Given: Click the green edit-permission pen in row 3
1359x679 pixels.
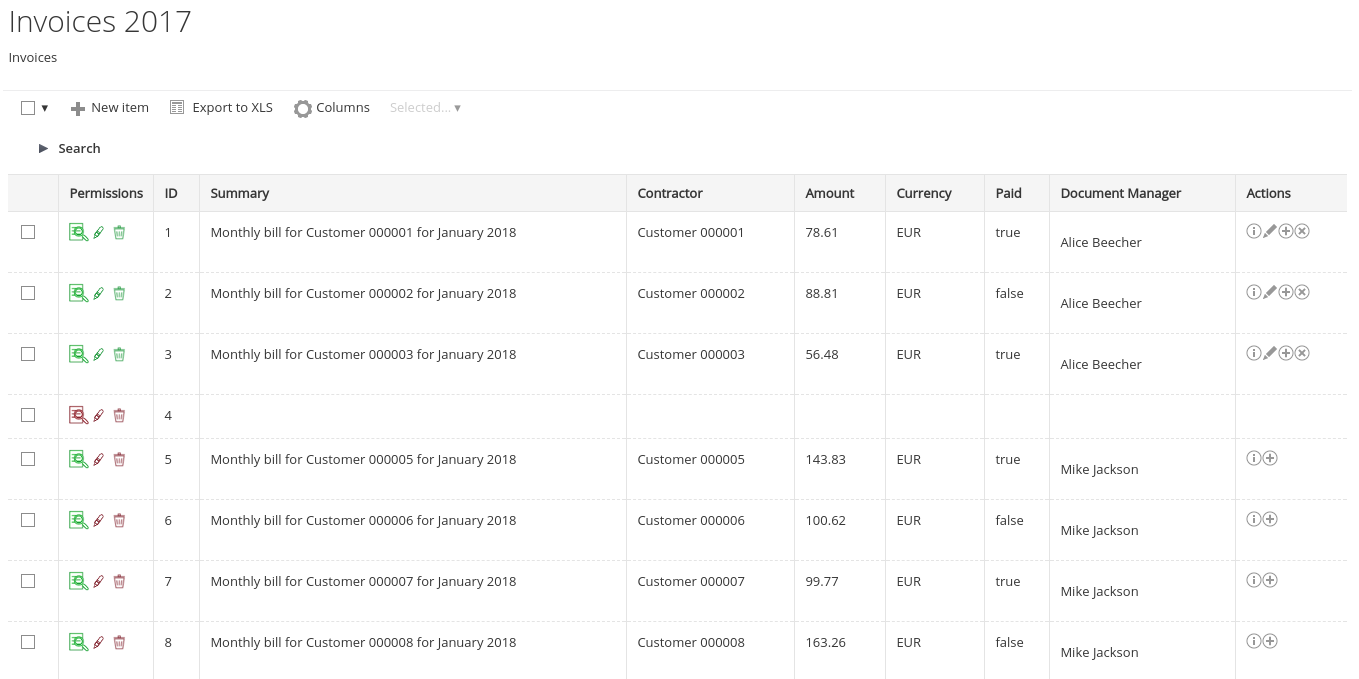Looking at the screenshot, I should pos(98,354).
